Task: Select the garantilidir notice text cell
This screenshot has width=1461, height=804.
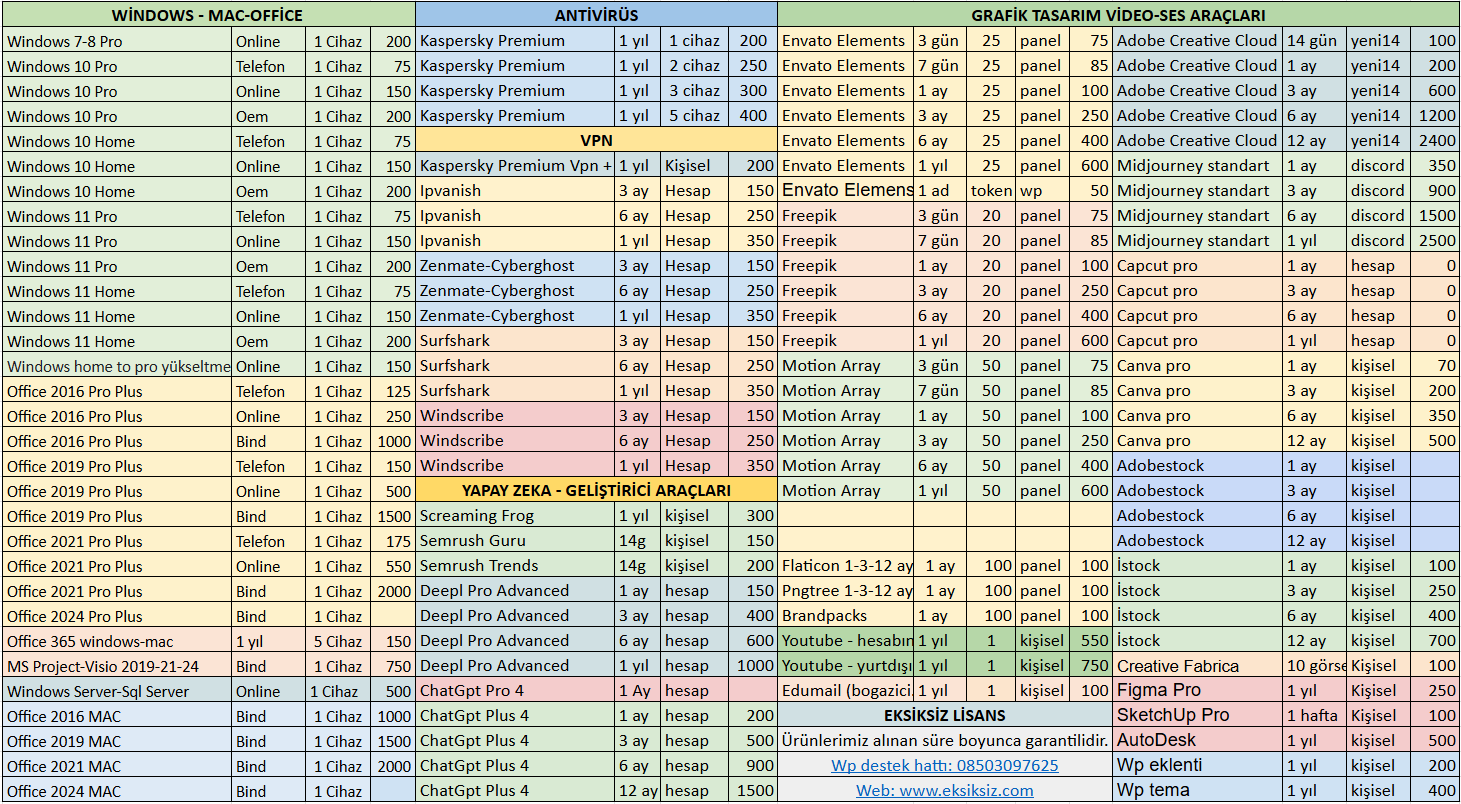Action: [x=945, y=741]
